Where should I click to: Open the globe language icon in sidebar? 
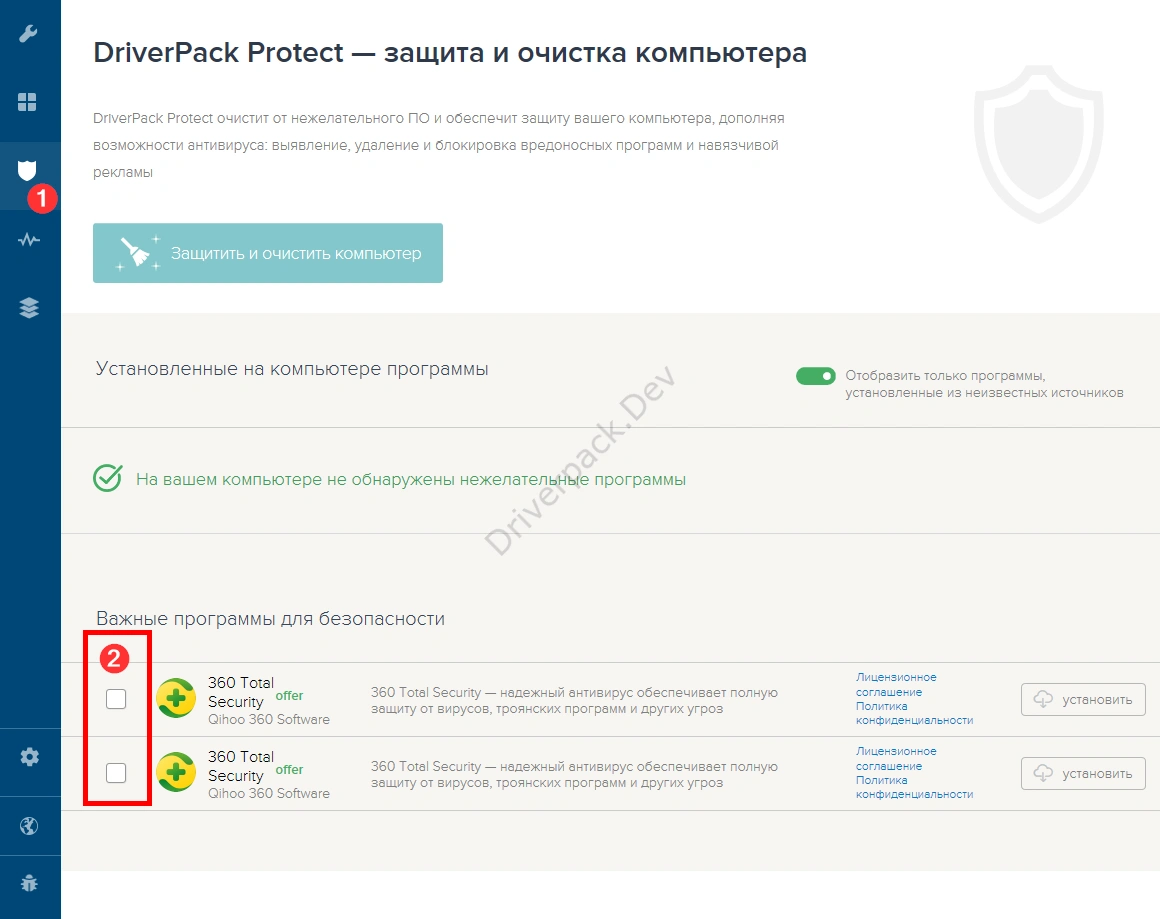[29, 826]
